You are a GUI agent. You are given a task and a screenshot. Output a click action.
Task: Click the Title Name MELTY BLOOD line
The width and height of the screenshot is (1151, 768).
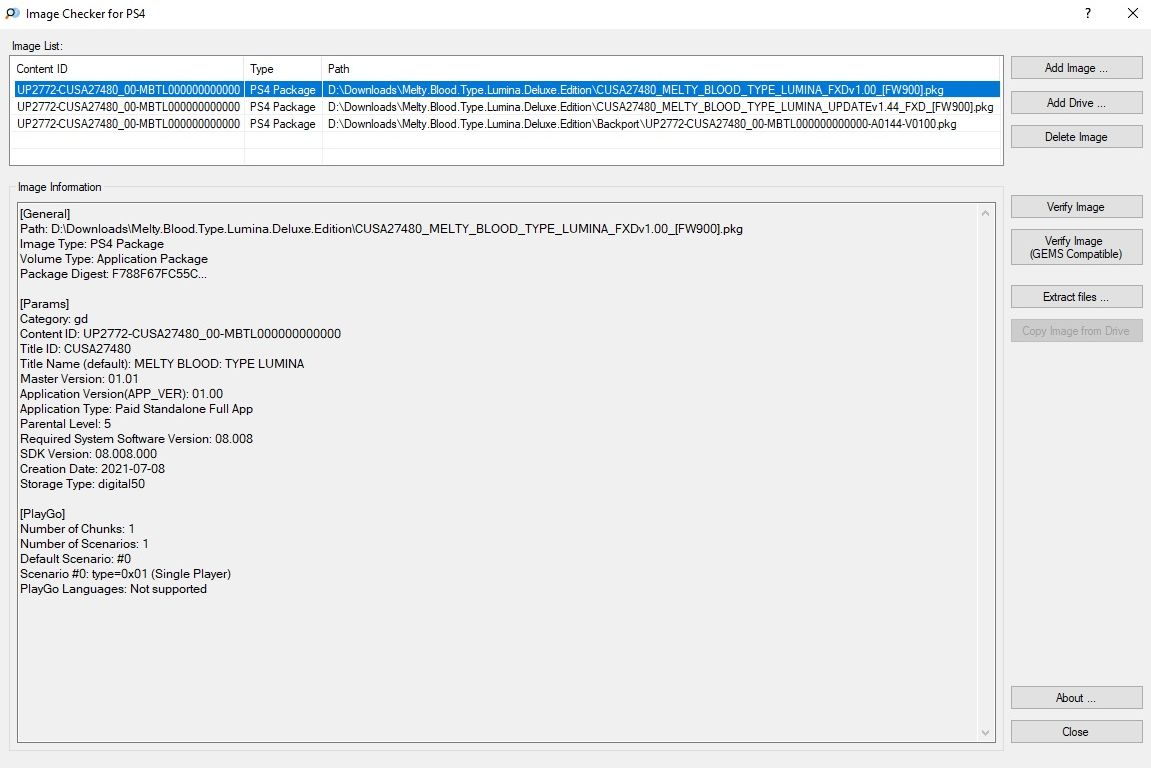[161, 363]
